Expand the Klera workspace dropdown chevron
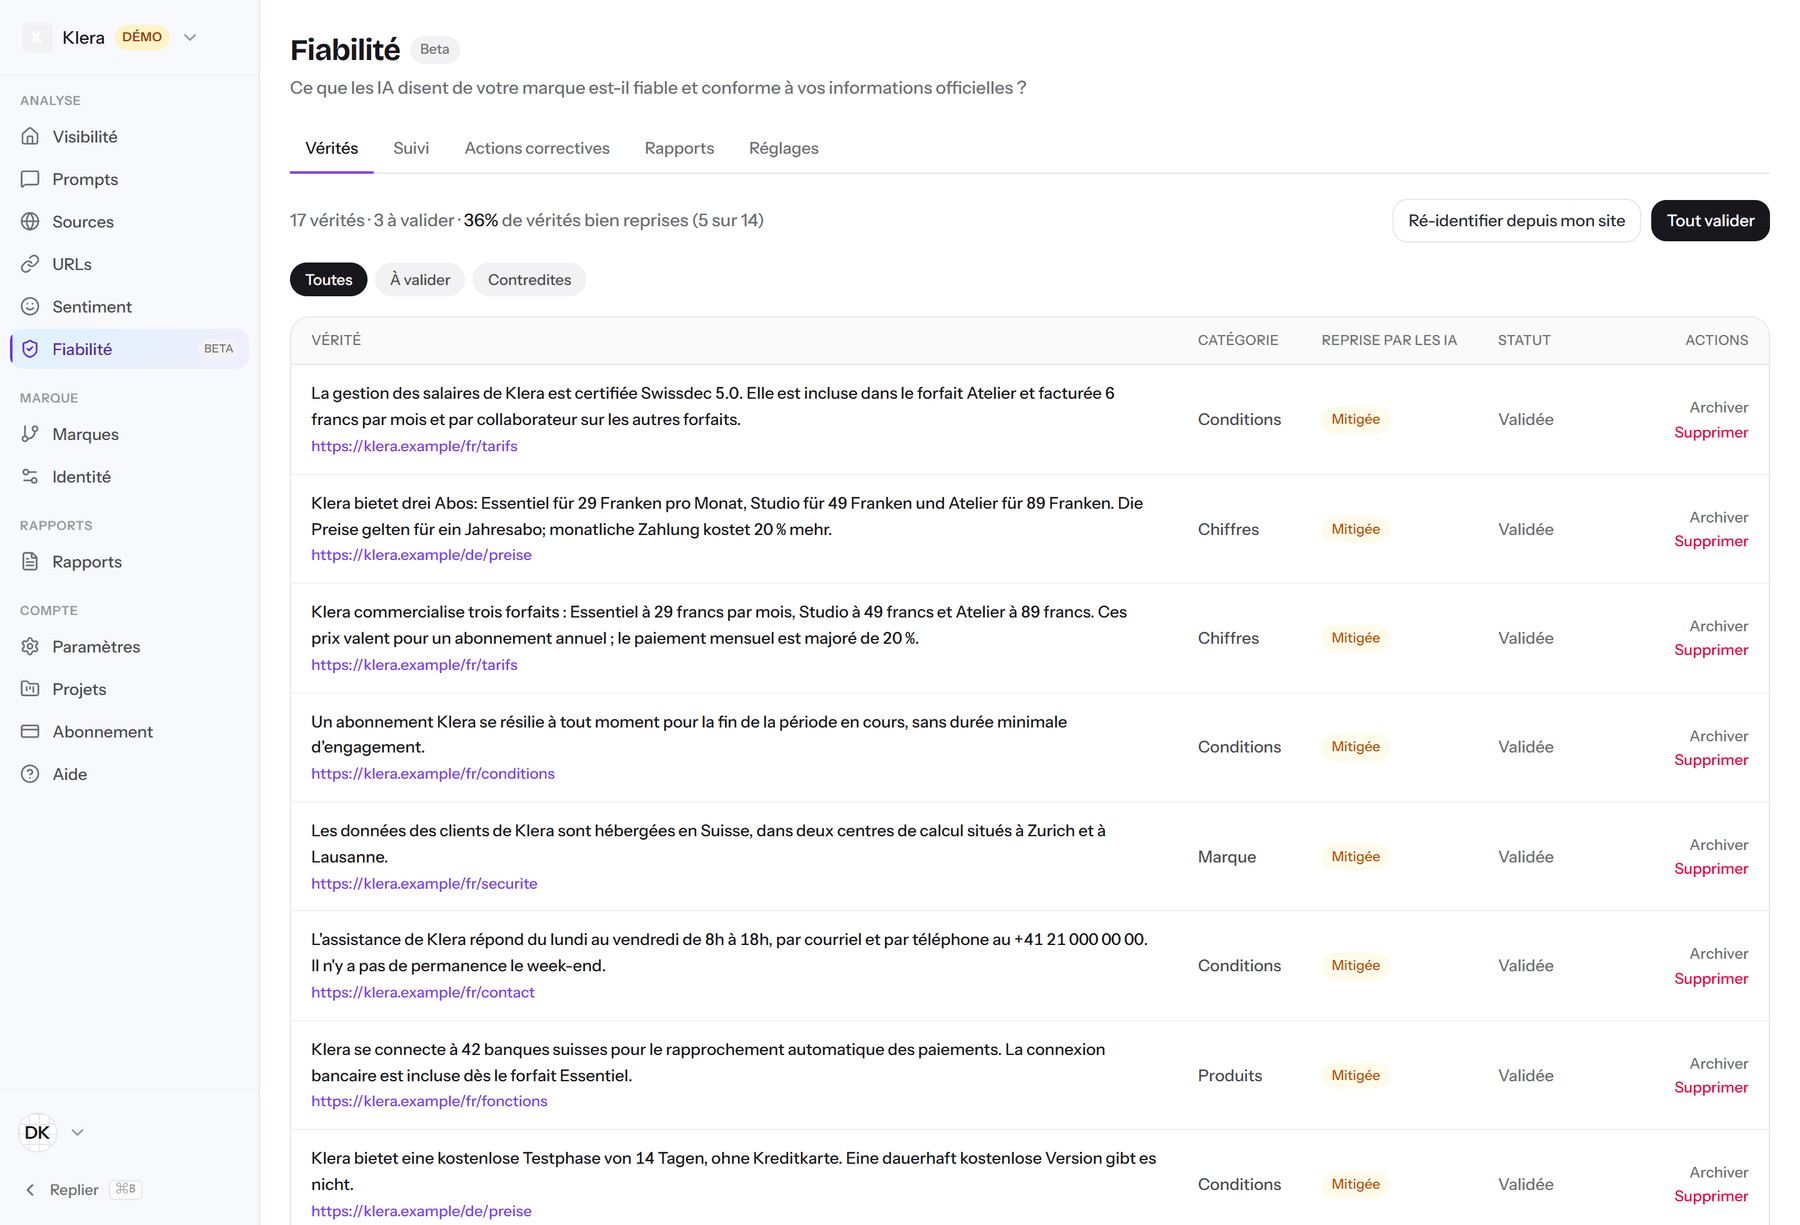Viewport: 1800px width, 1225px height. pyautogui.click(x=190, y=37)
